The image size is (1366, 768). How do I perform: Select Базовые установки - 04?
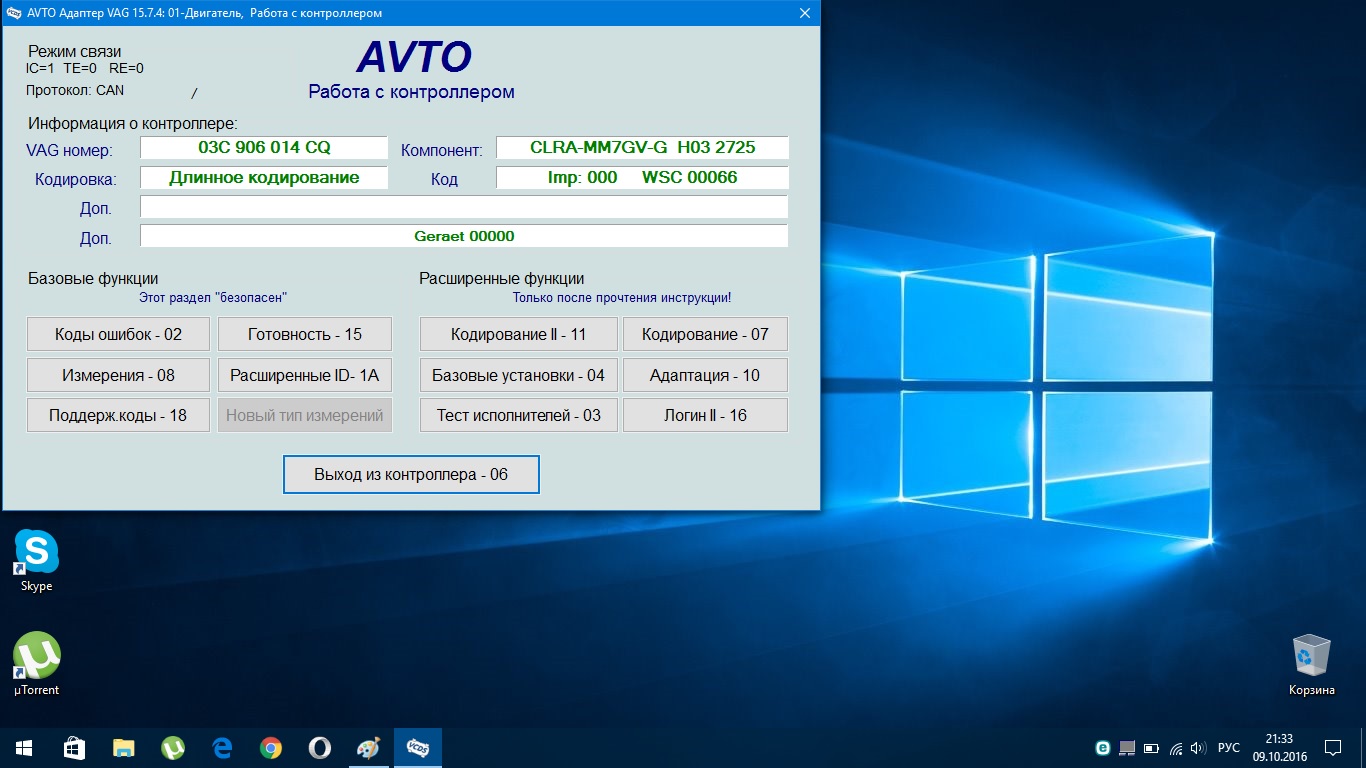[x=518, y=375]
